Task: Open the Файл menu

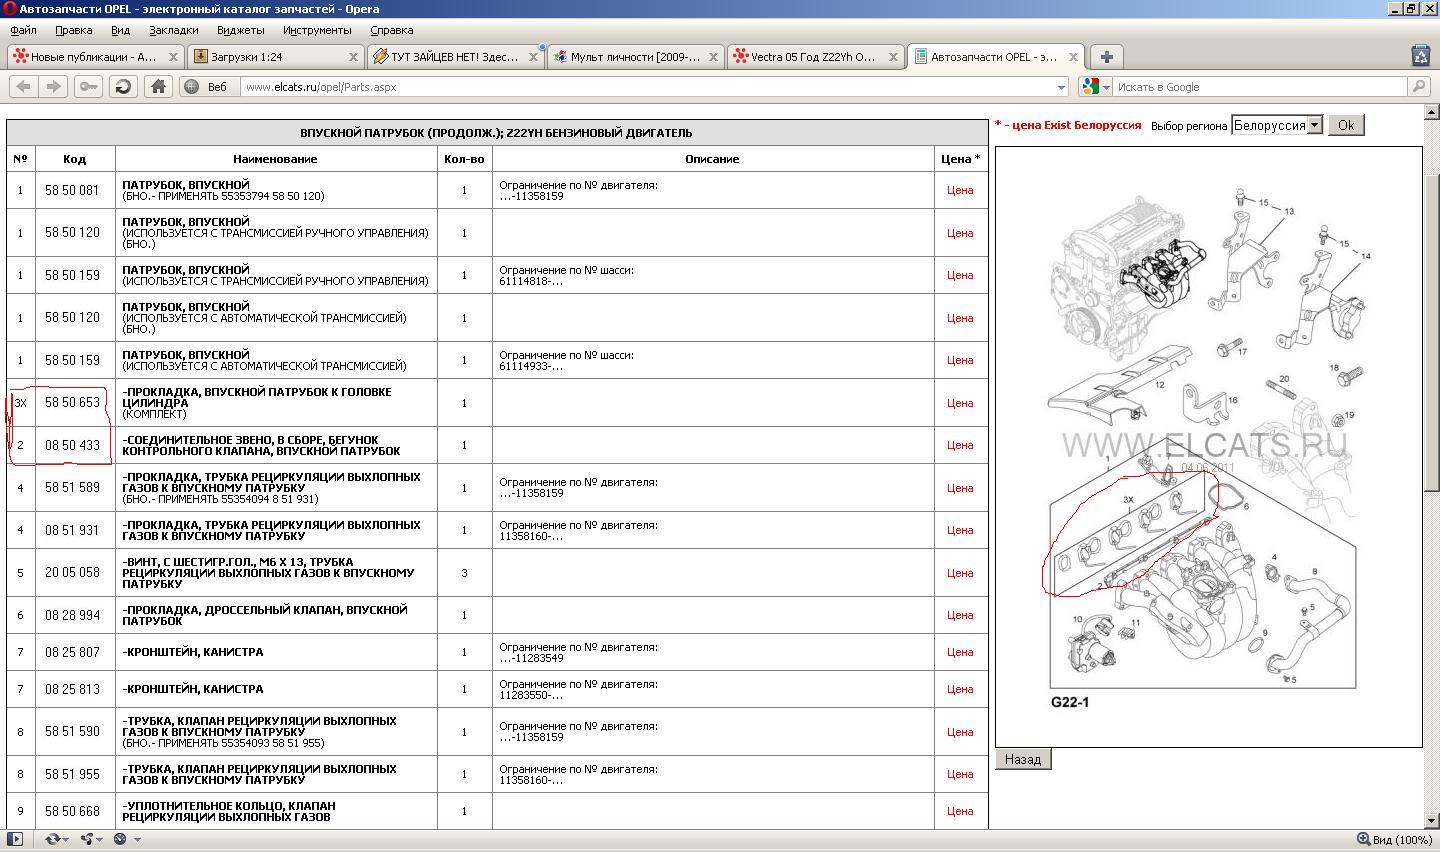Action: (x=23, y=30)
